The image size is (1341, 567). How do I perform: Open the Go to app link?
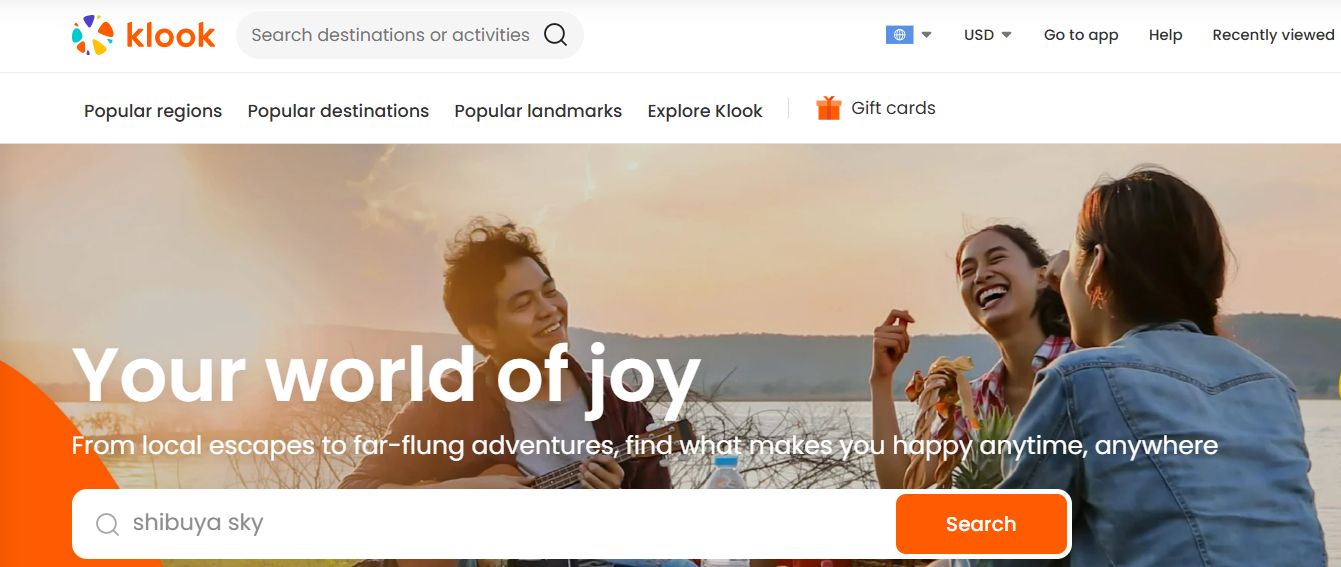pos(1081,35)
